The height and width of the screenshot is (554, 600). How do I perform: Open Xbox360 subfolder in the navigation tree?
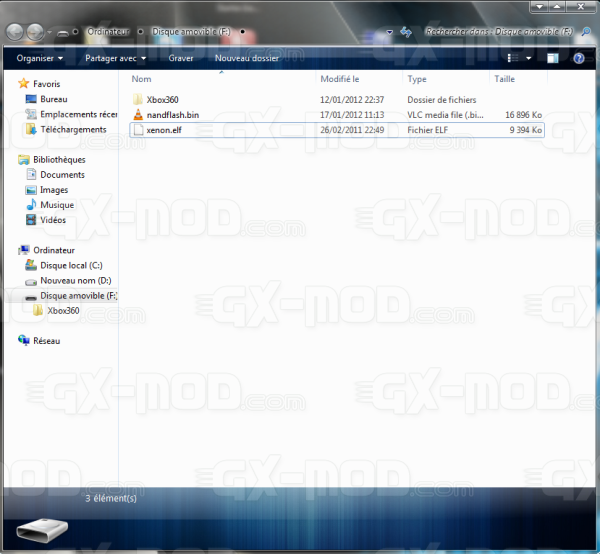(x=63, y=311)
